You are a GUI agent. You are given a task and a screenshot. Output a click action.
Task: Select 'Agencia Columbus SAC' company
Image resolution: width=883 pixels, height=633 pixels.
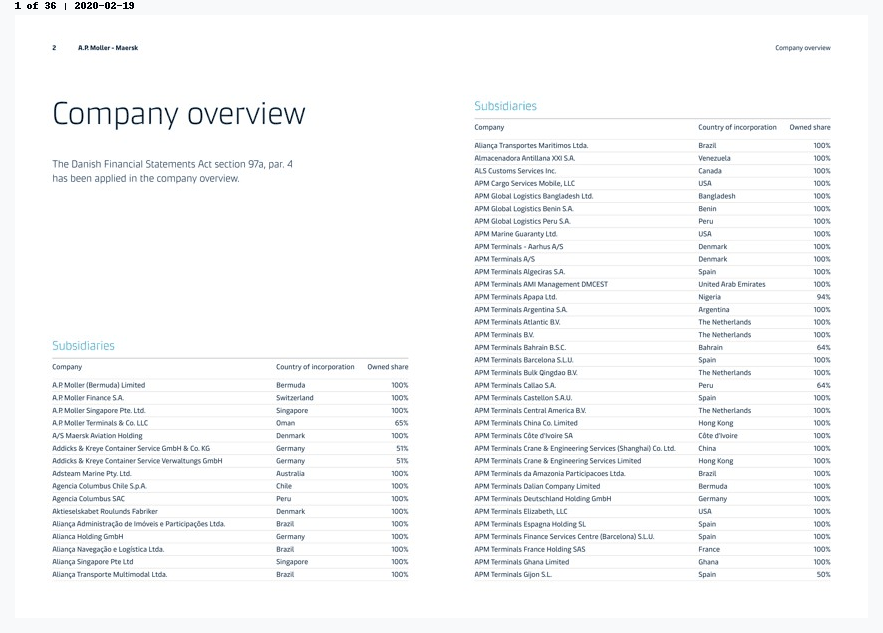pos(88,498)
